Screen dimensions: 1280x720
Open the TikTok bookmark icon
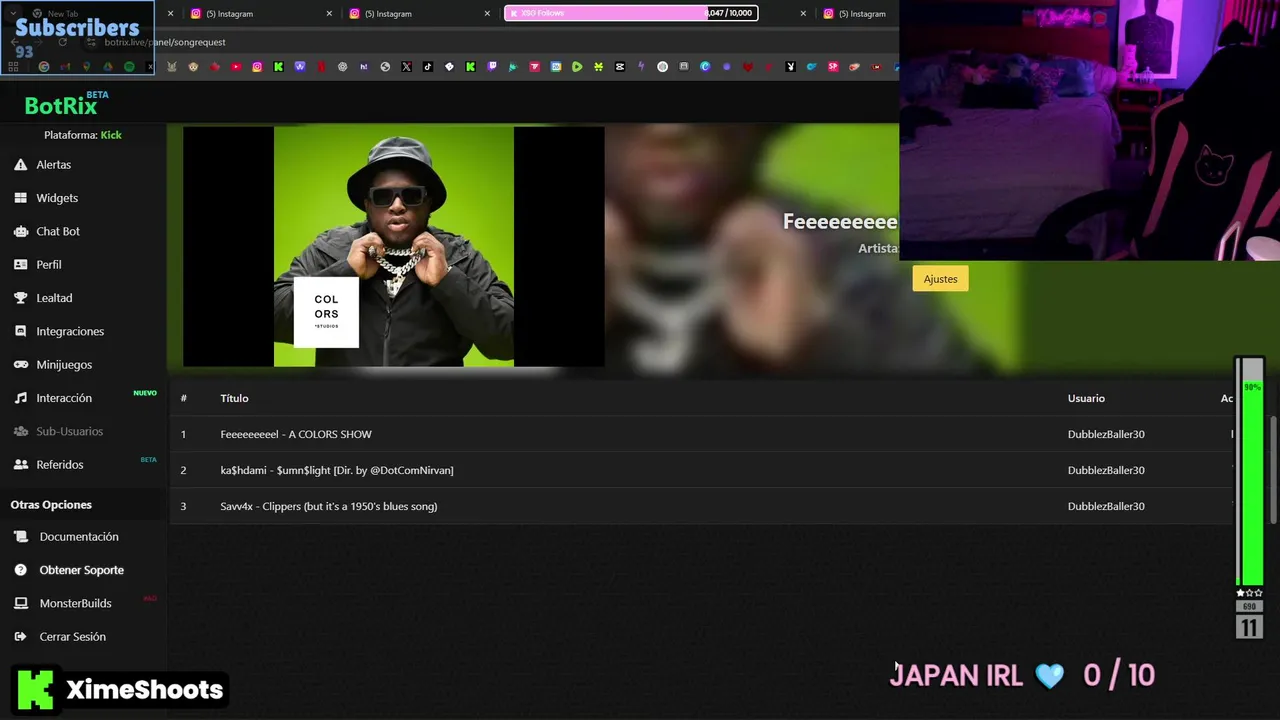coord(428,67)
